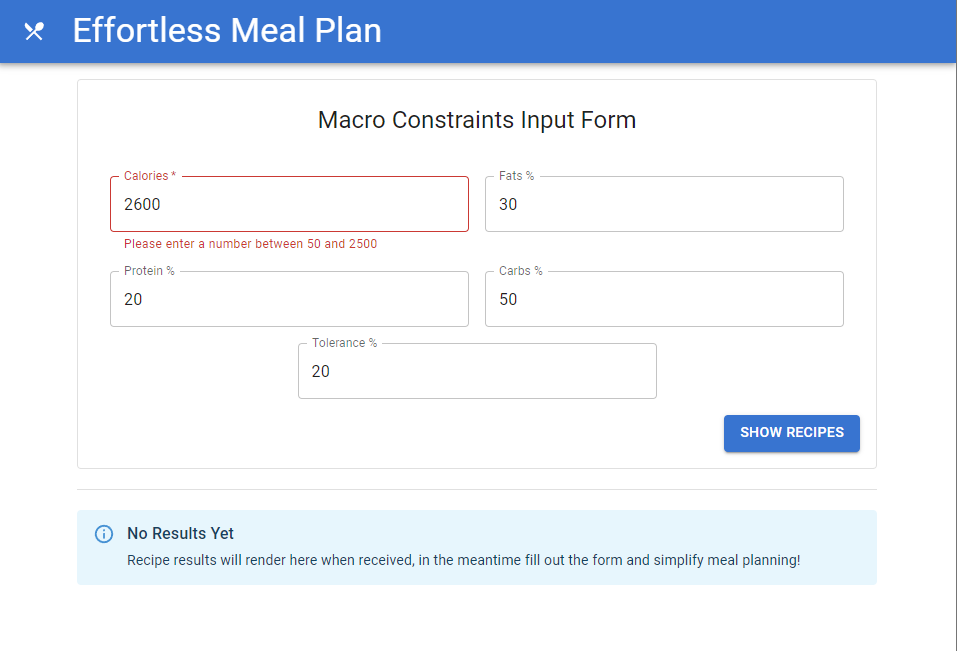This screenshot has width=957, height=651.
Task: Click the No Results Yet heading
Action: click(x=180, y=534)
